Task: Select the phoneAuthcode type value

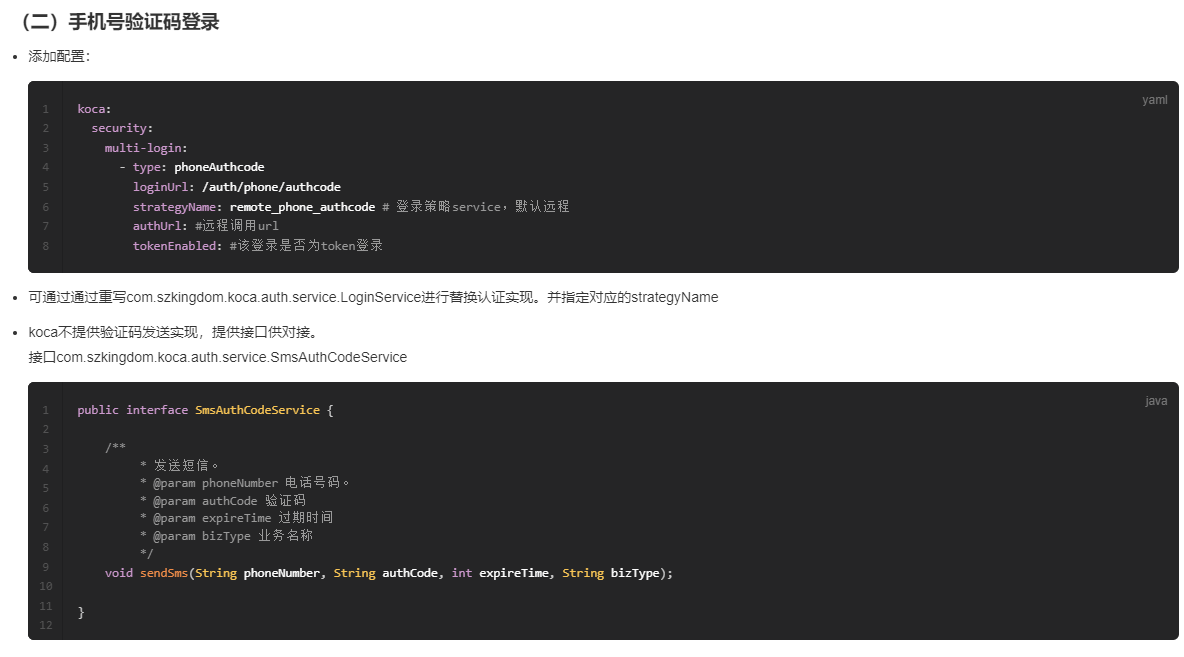Action: pos(219,167)
